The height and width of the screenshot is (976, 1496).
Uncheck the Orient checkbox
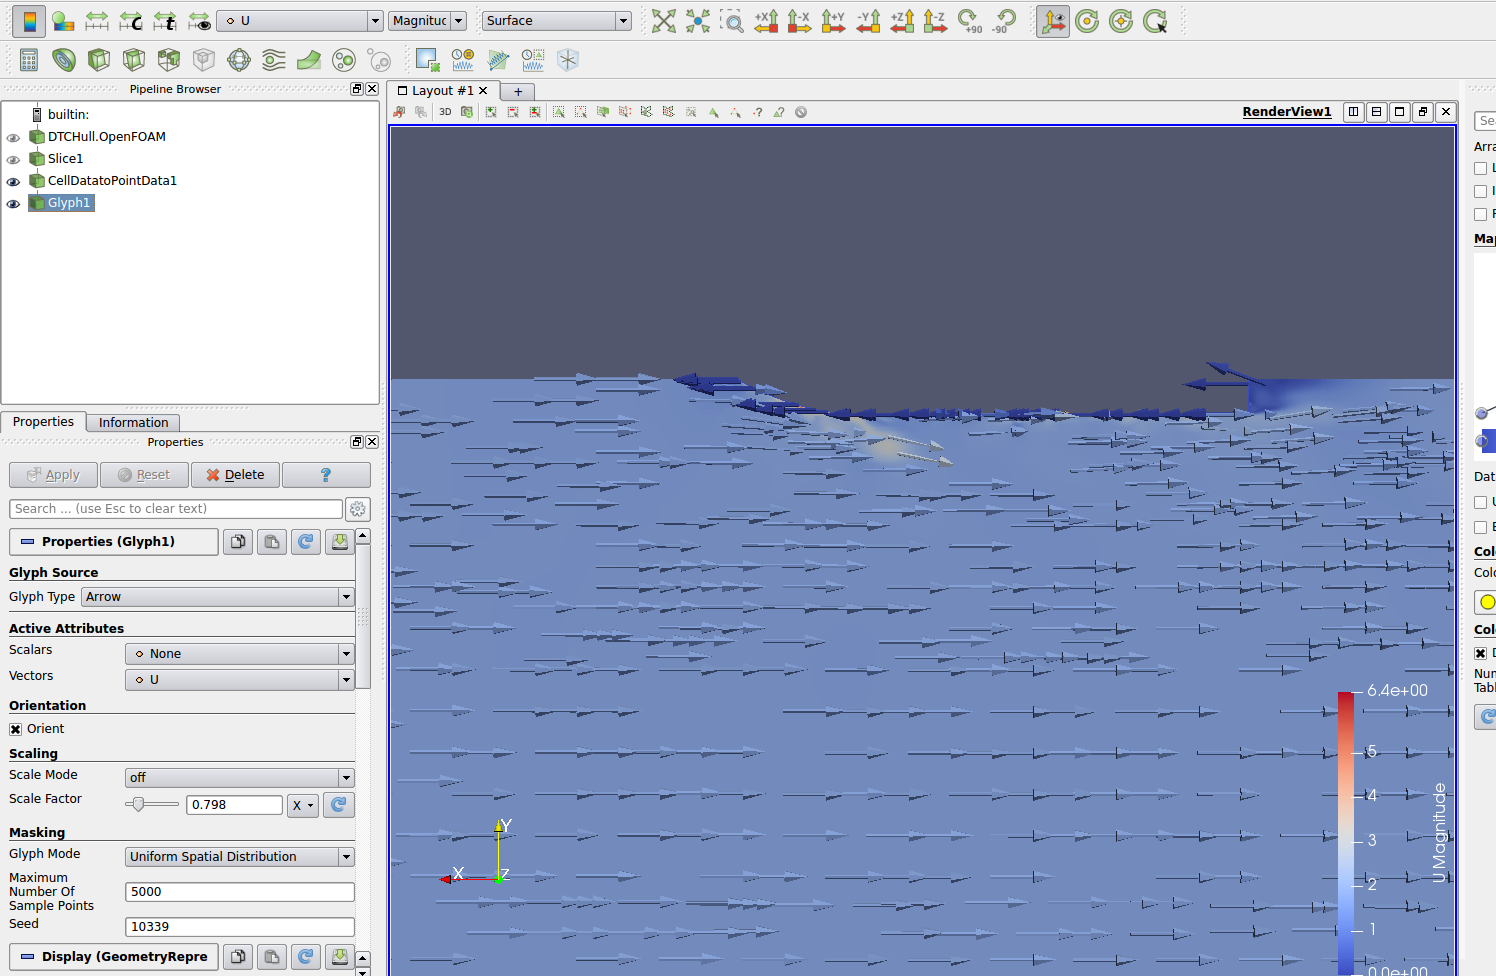point(16,729)
